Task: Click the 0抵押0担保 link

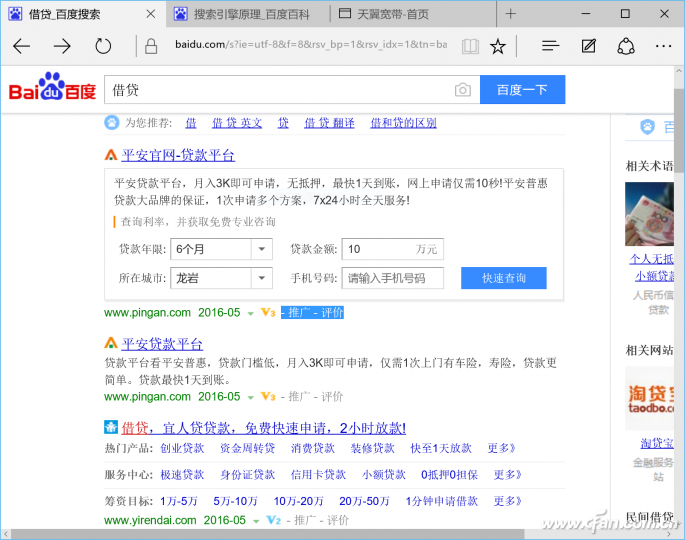Action: (x=449, y=474)
